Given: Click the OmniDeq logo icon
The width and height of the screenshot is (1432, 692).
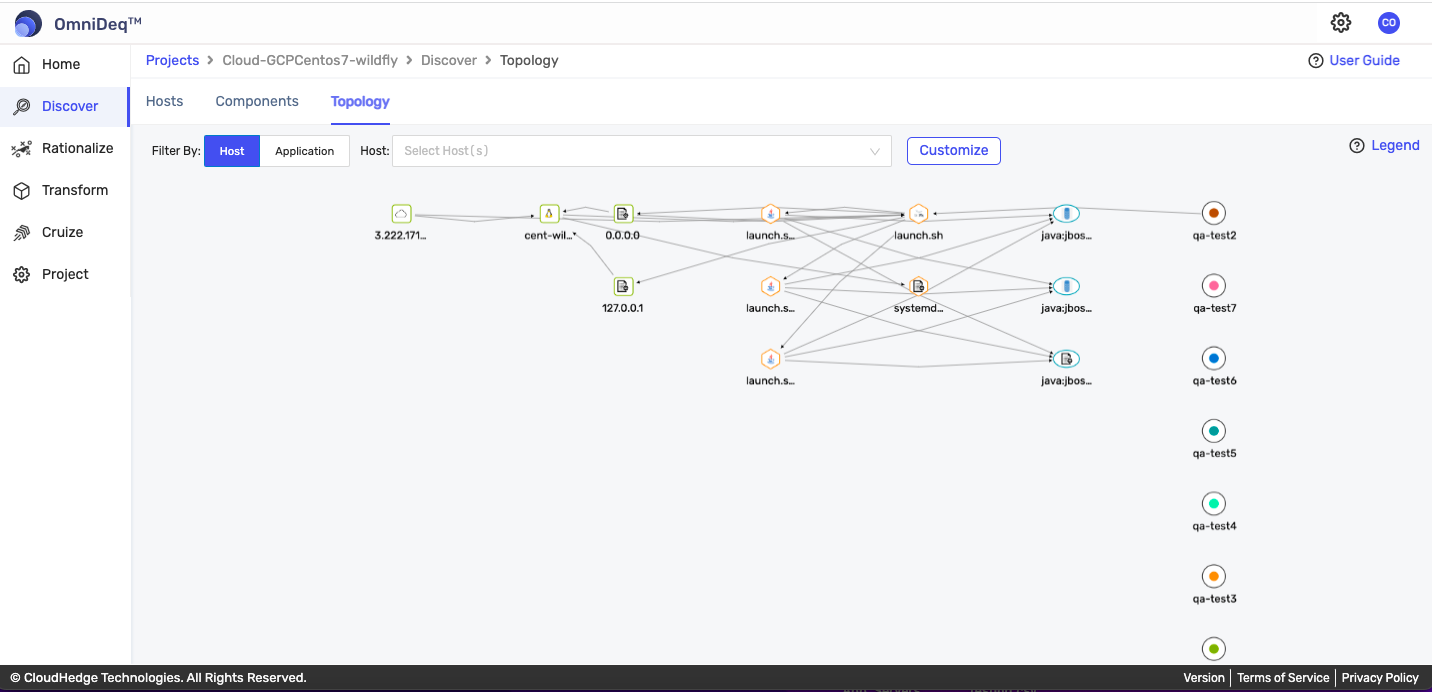Looking at the screenshot, I should [x=28, y=22].
